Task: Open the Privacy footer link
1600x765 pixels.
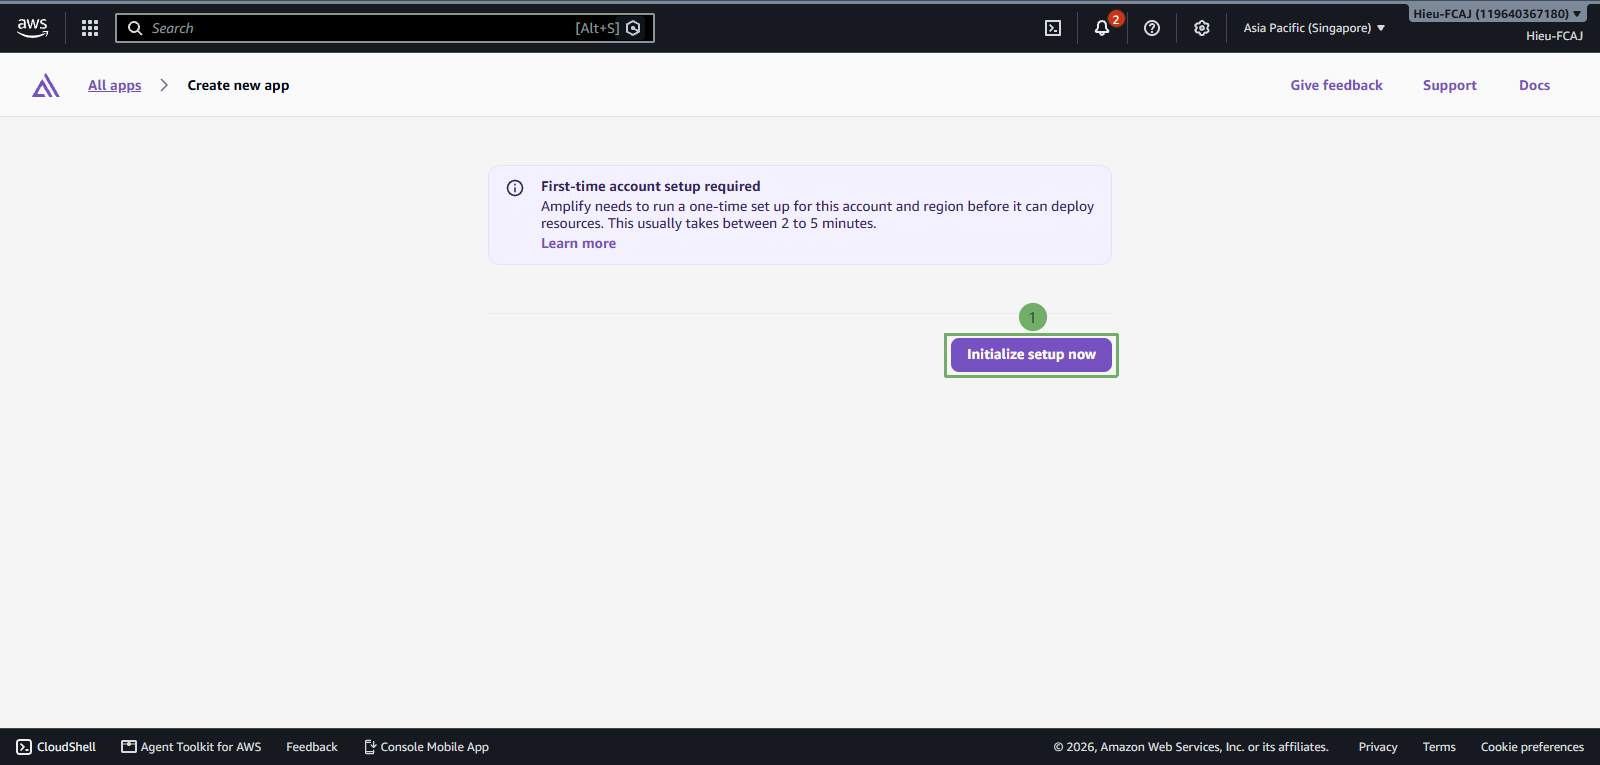Action: click(x=1378, y=747)
